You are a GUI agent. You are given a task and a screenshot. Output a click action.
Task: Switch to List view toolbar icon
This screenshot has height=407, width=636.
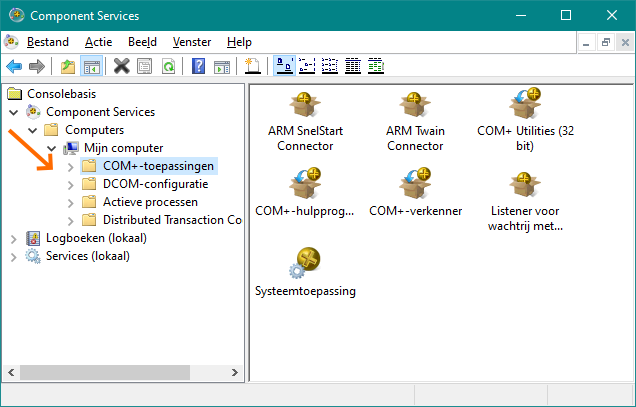pyautogui.click(x=330, y=66)
